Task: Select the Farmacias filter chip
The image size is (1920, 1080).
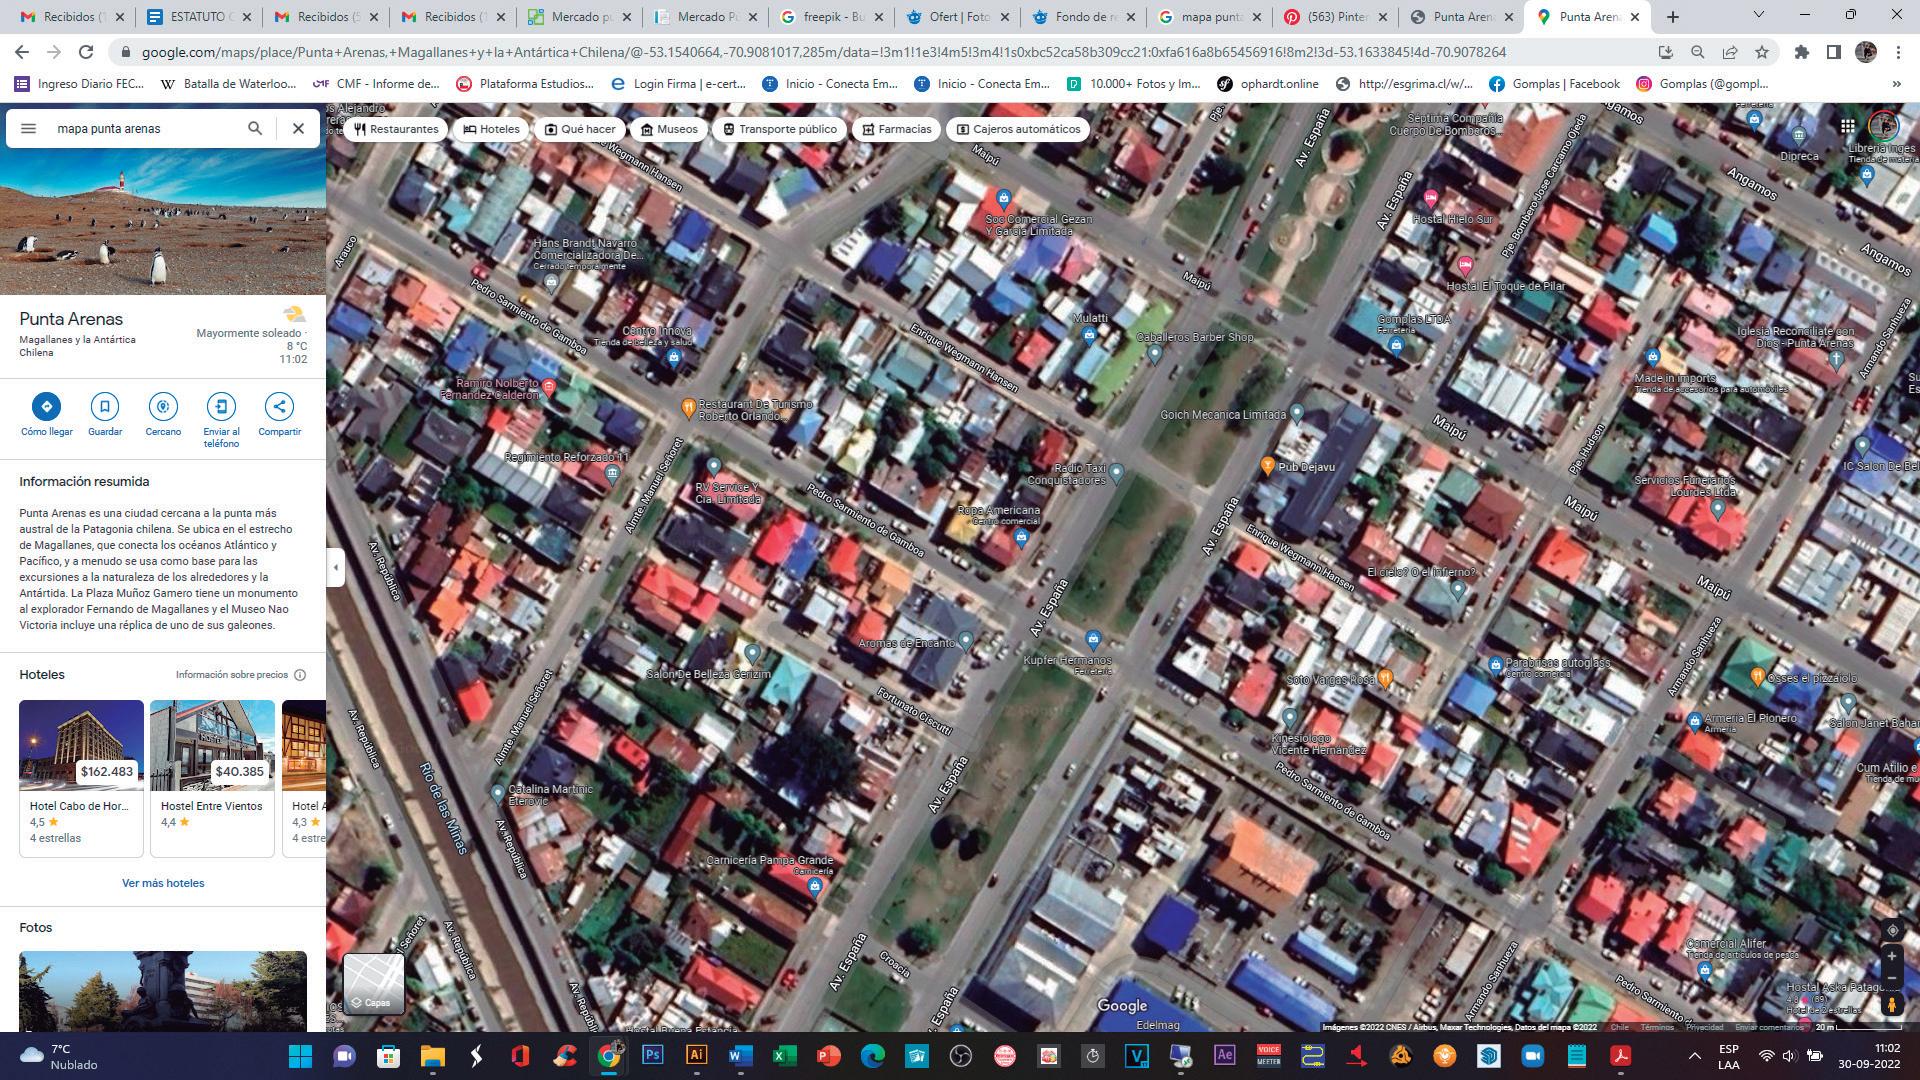Action: [x=896, y=129]
